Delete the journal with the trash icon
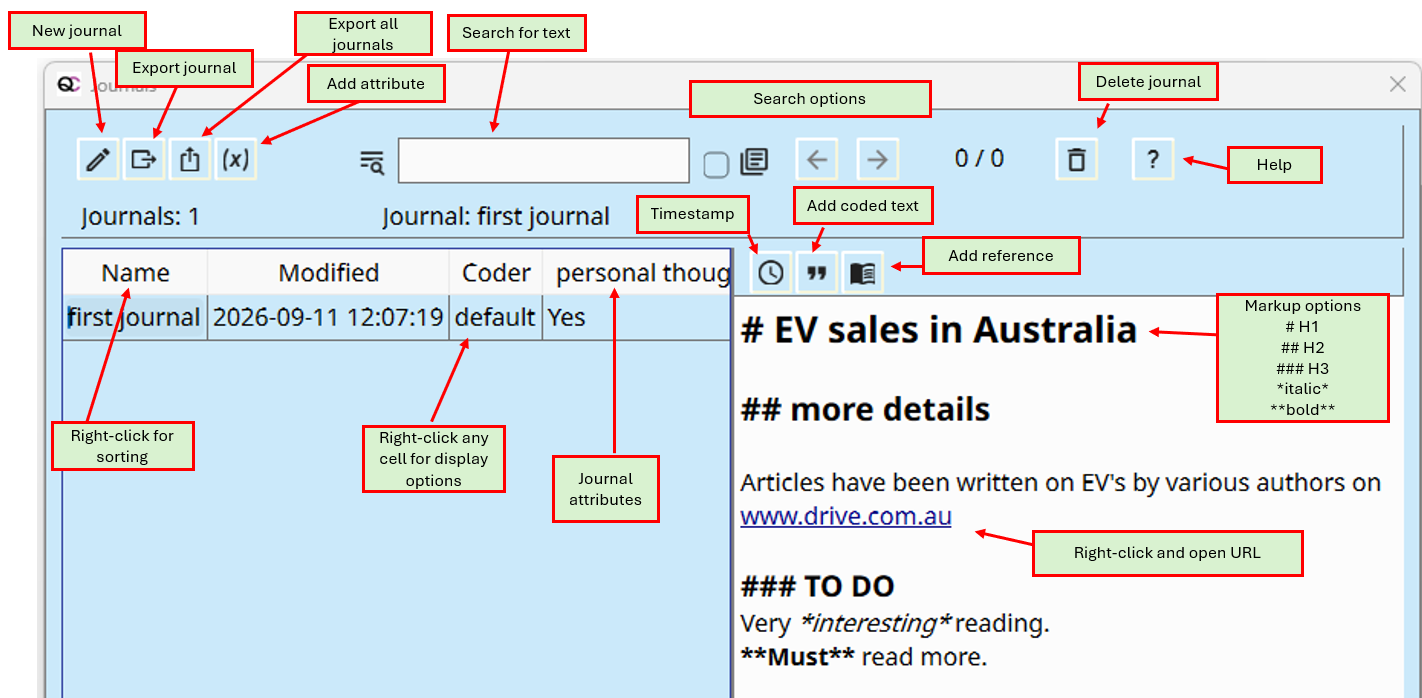This screenshot has height=698, width=1422. (x=1077, y=159)
